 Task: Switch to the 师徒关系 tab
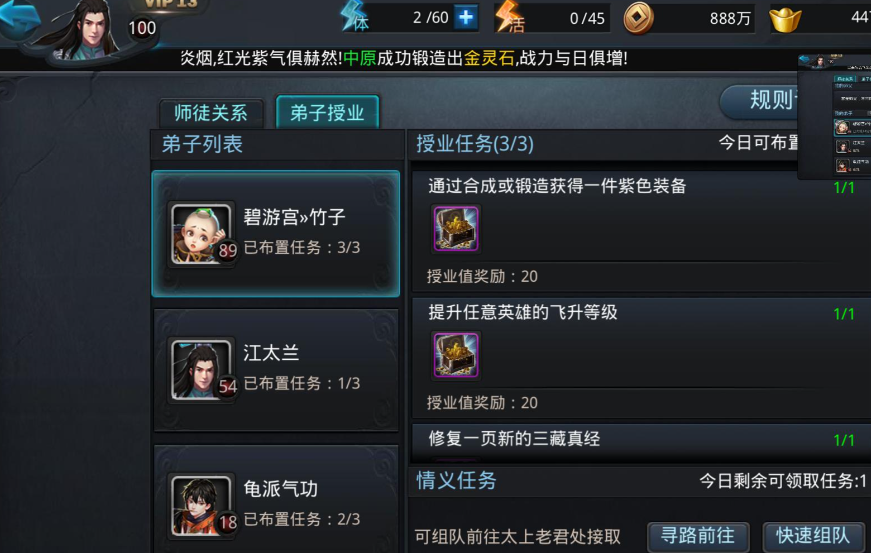[x=211, y=113]
